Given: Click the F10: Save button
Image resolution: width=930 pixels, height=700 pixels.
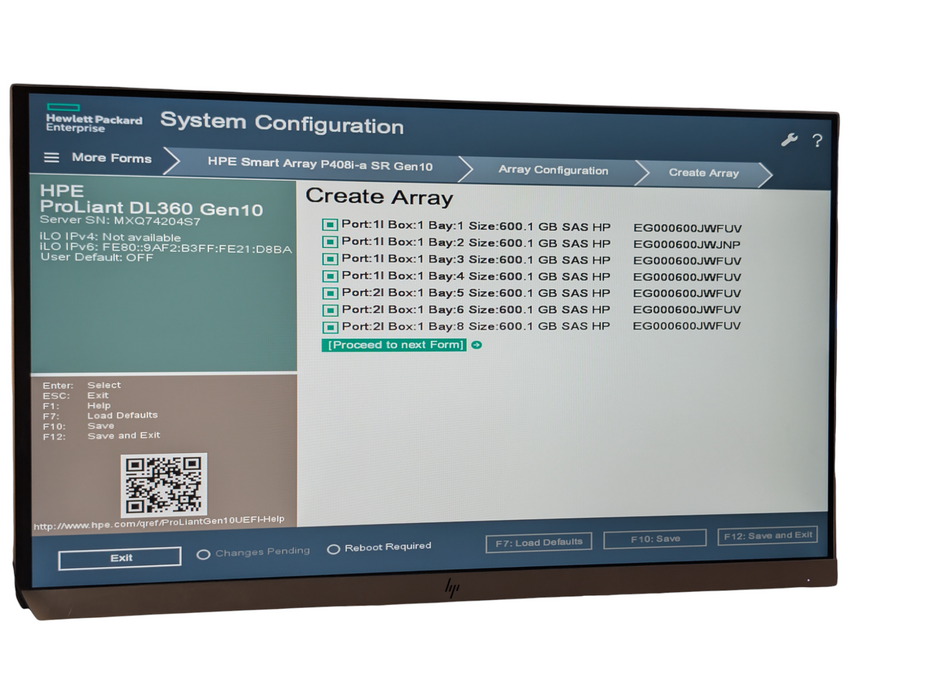Looking at the screenshot, I should click(655, 539).
